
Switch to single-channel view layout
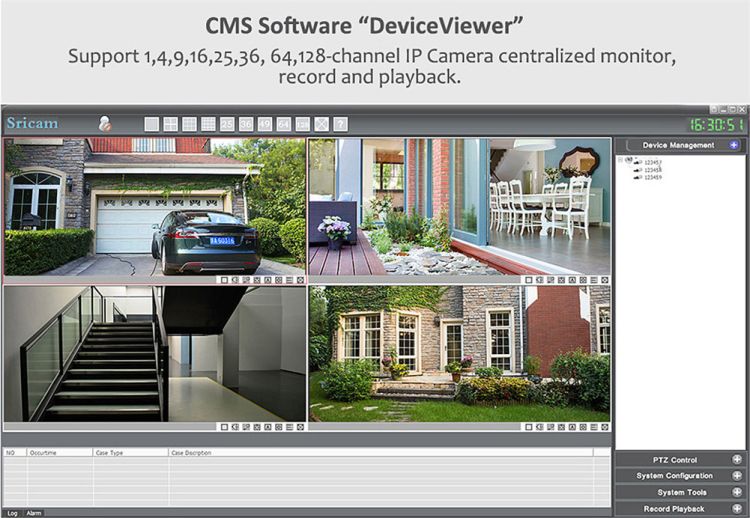click(152, 124)
